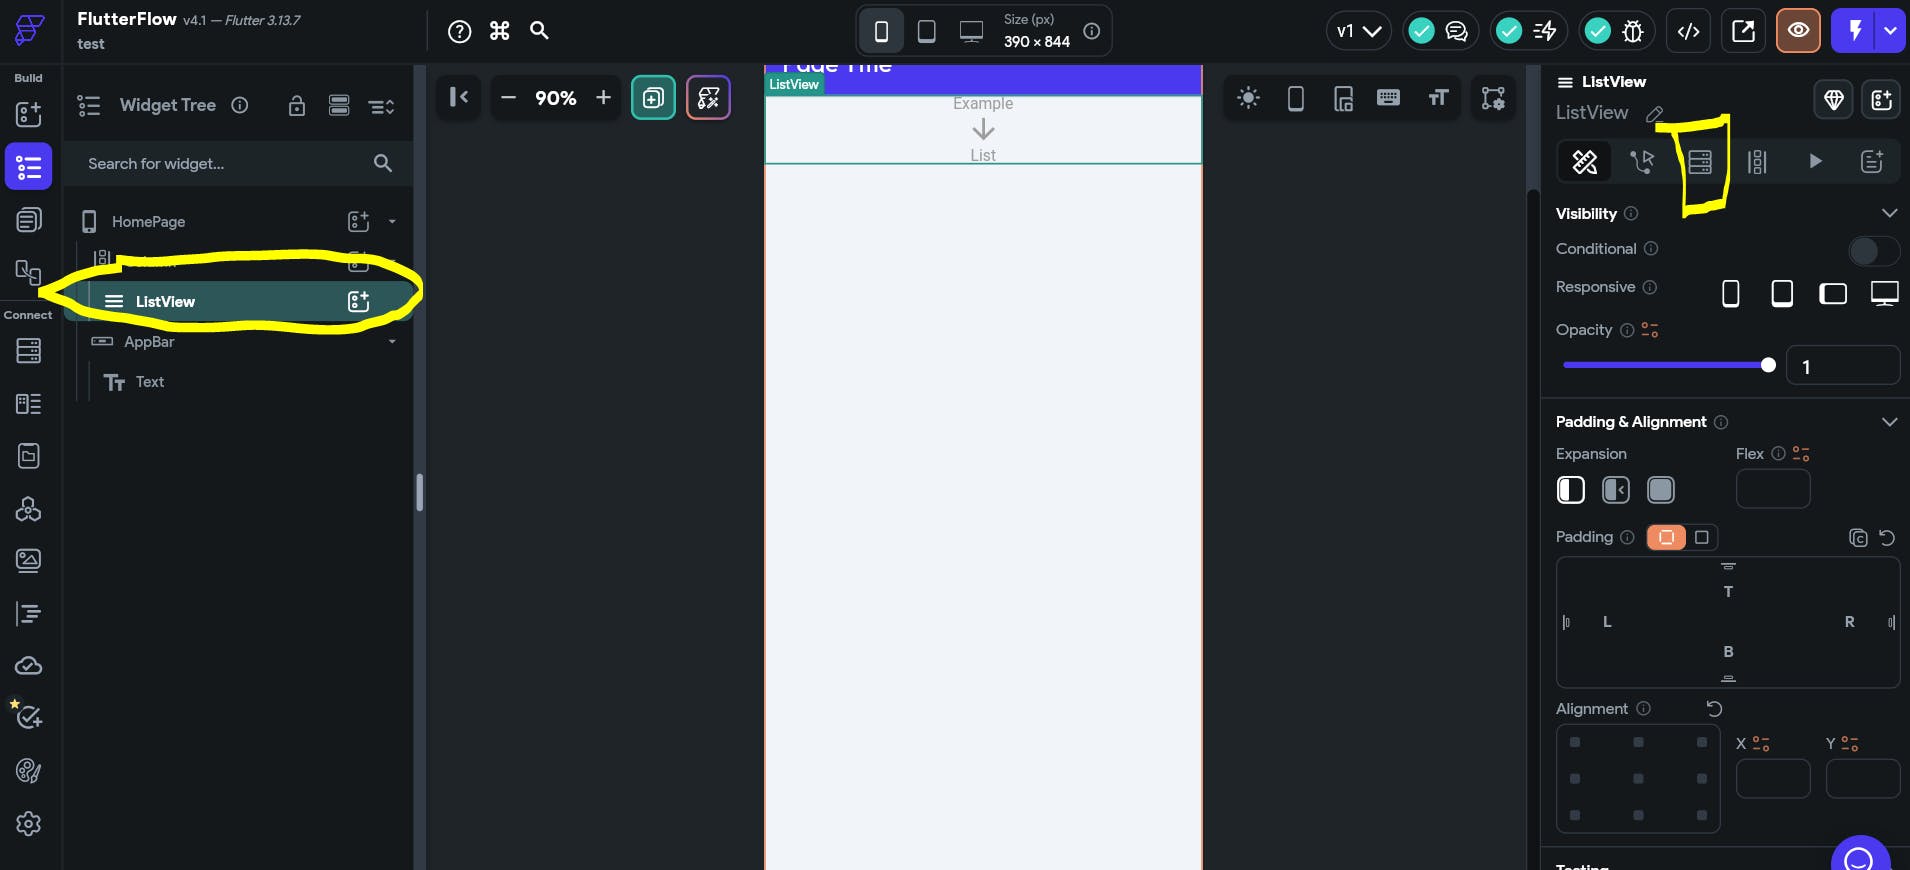Click the Alignment X input field
Image resolution: width=1910 pixels, height=870 pixels.
1773,779
